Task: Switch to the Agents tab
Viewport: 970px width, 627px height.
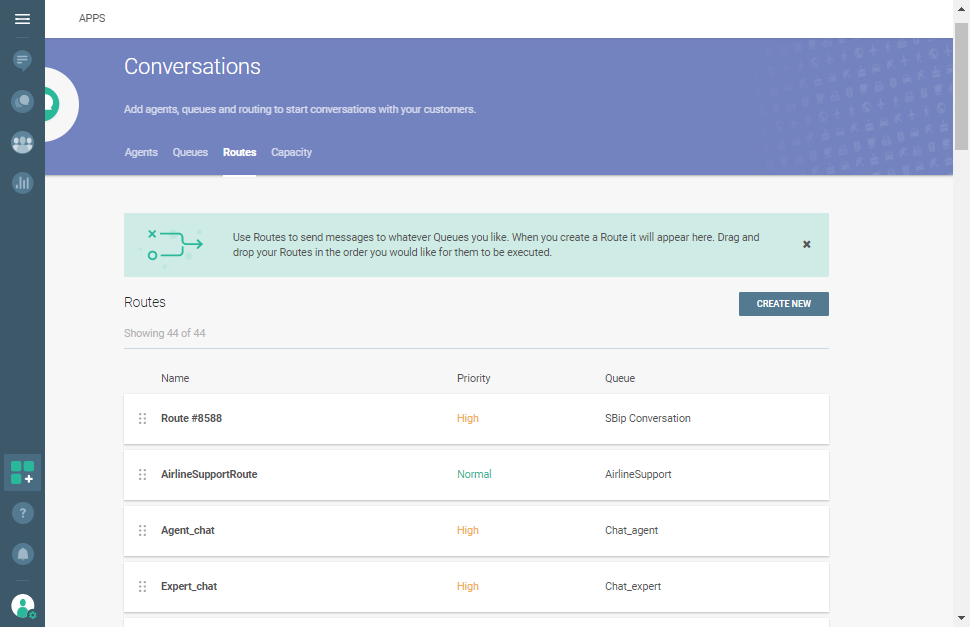Action: (141, 153)
